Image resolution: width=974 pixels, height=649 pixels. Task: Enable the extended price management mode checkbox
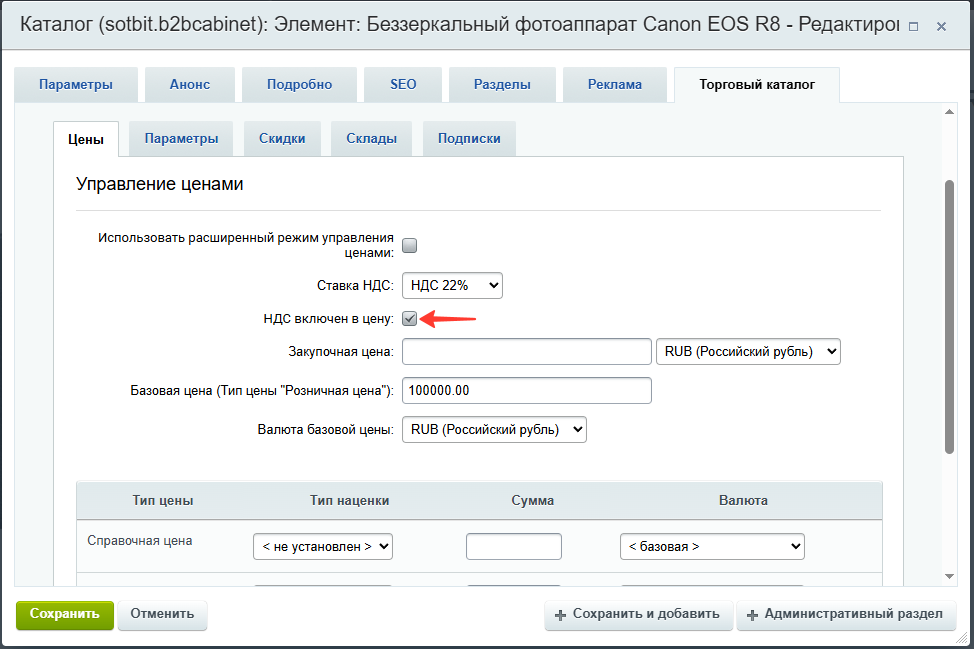pyautogui.click(x=409, y=245)
